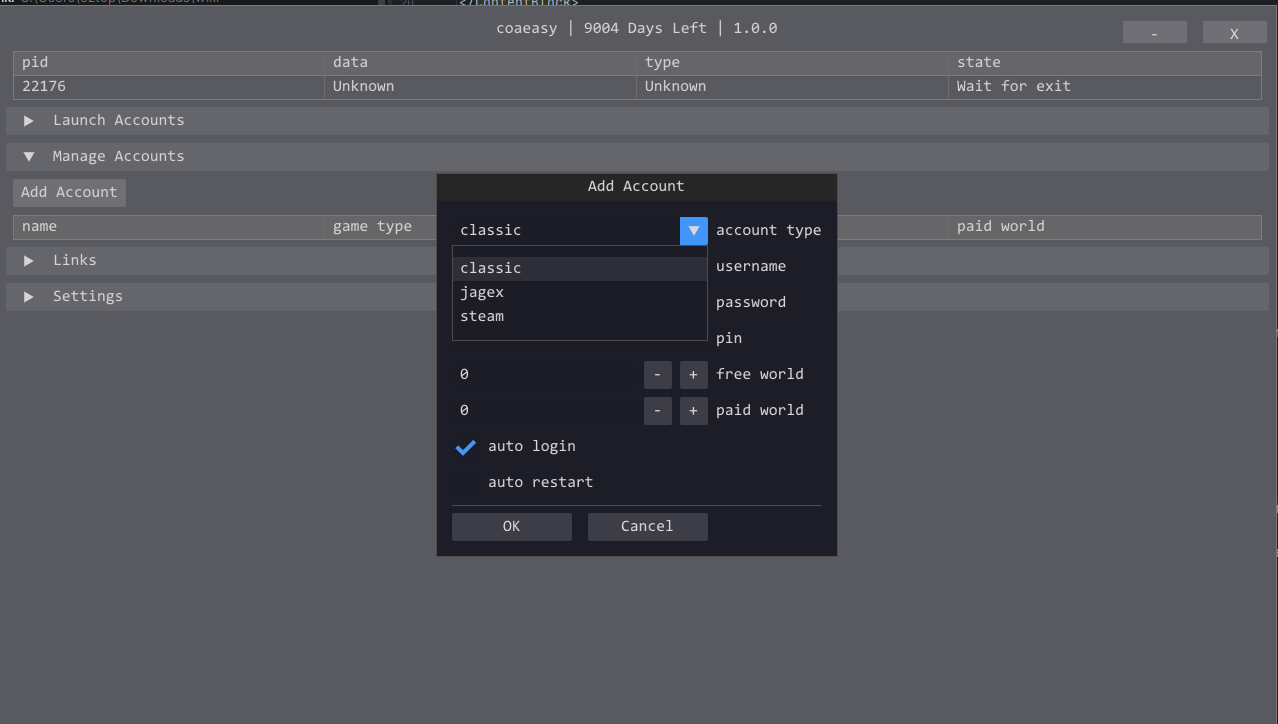Click the paid world number field
Image resolution: width=1278 pixels, height=724 pixels.
[546, 410]
